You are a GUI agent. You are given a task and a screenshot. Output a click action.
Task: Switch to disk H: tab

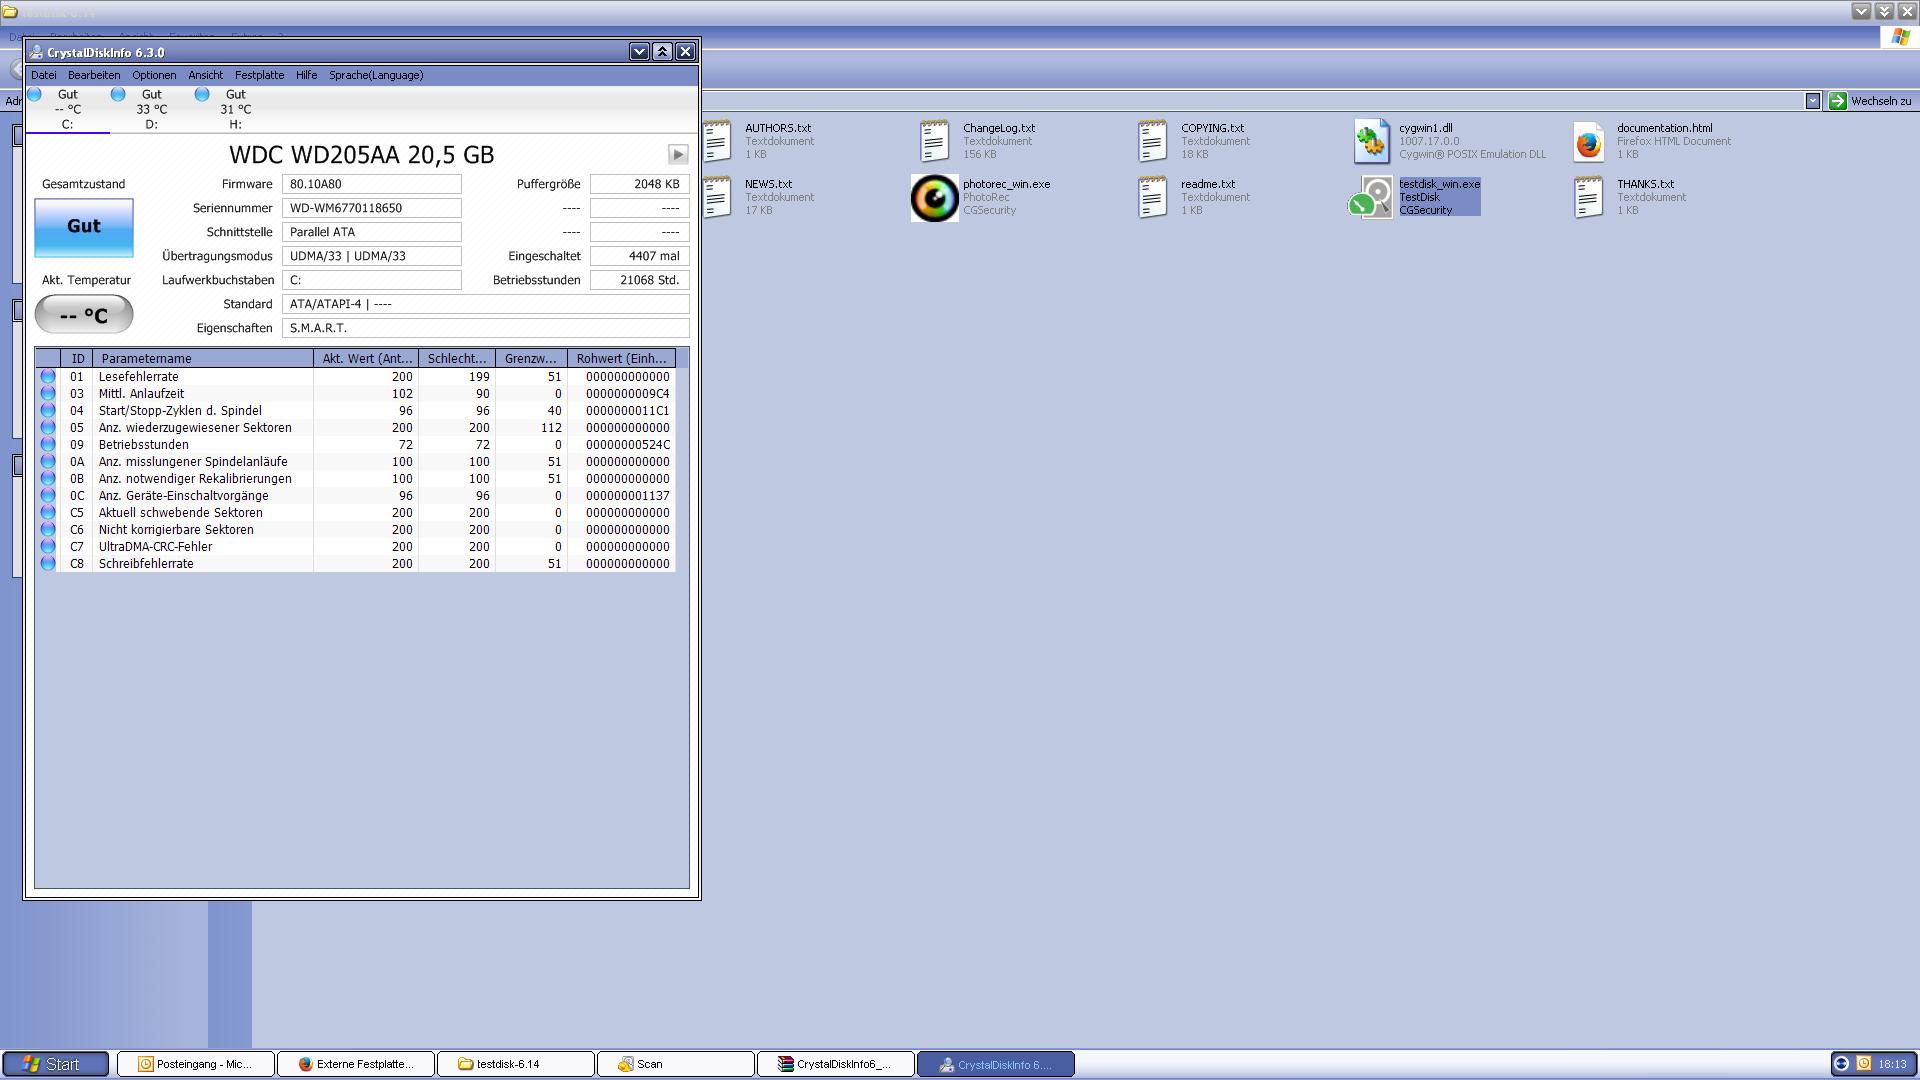coord(235,109)
